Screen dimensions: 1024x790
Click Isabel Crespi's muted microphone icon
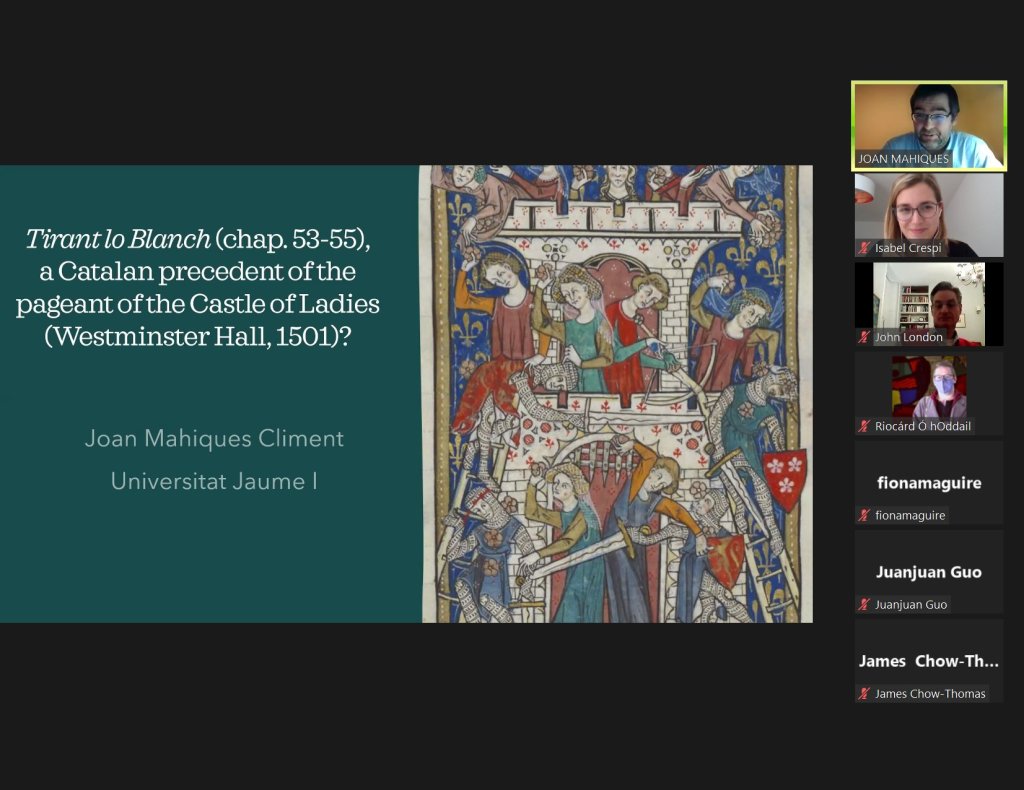pos(864,248)
